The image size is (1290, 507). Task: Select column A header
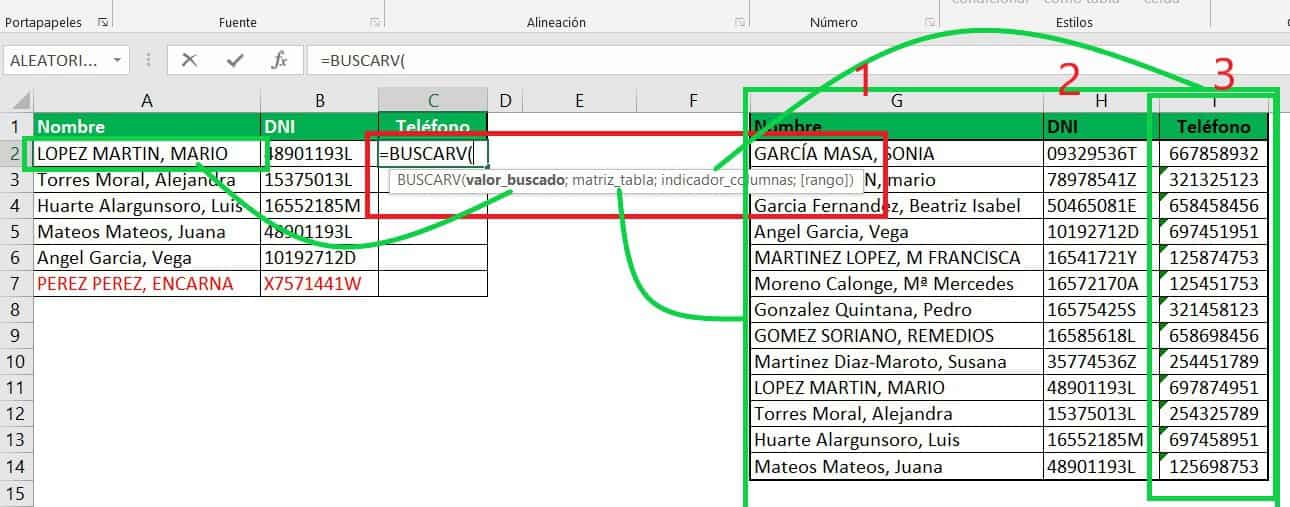(x=147, y=101)
